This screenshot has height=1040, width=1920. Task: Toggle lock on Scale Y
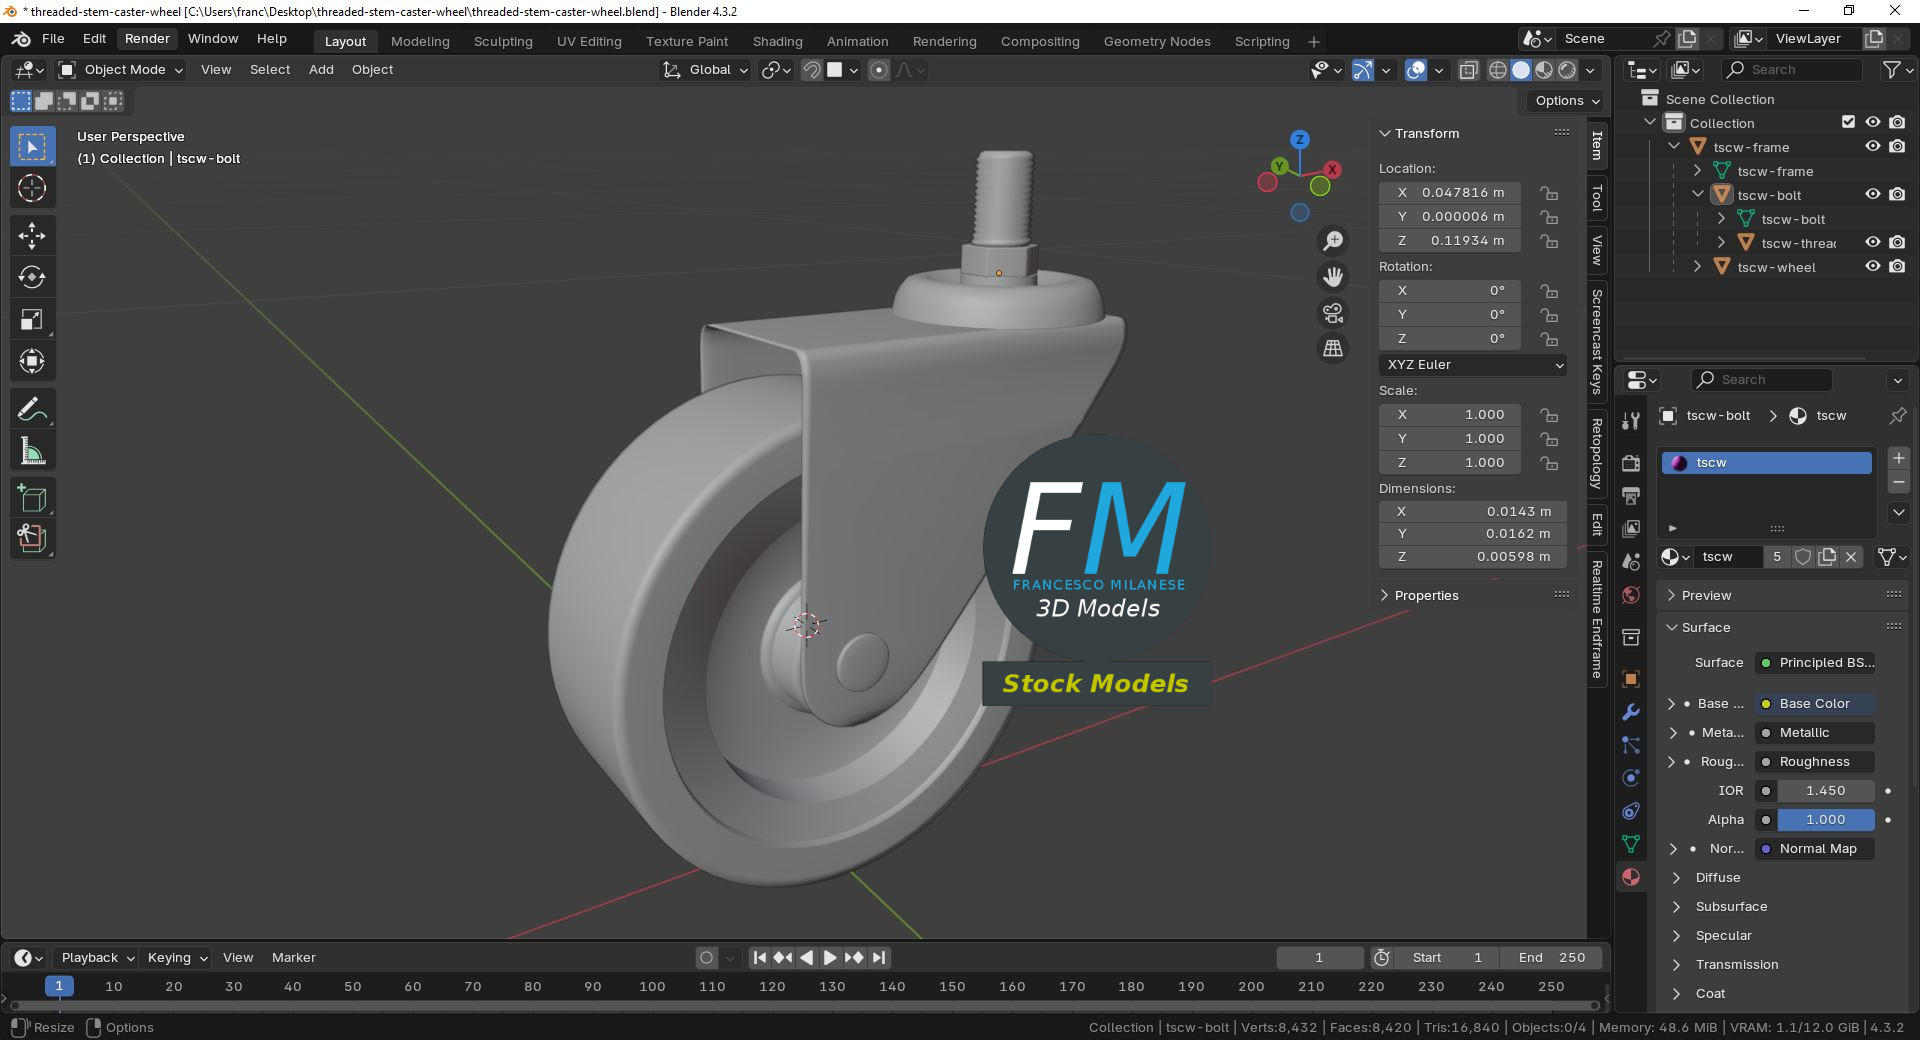(x=1549, y=439)
